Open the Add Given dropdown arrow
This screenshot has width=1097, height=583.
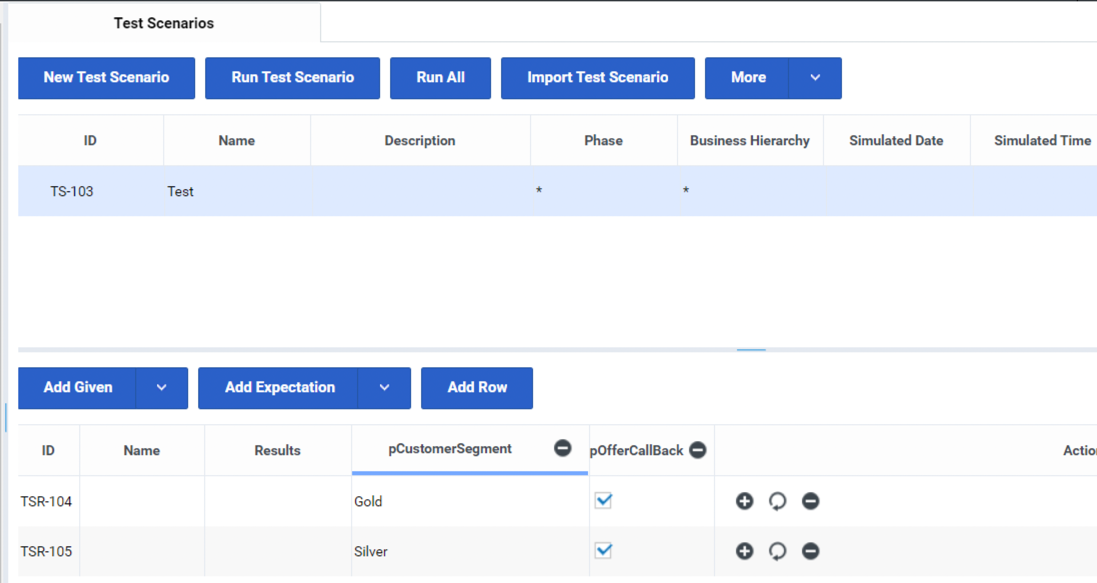pyautogui.click(x=161, y=388)
